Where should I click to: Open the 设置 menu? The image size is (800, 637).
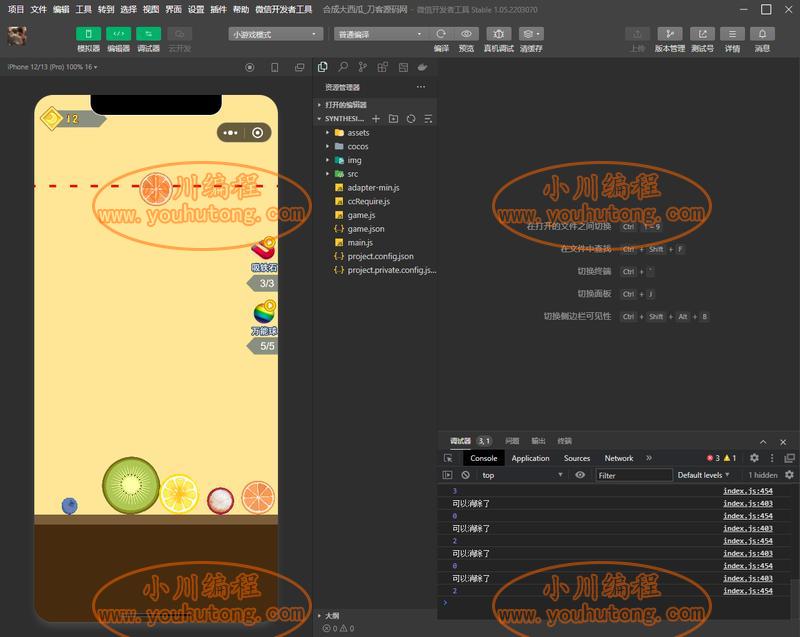[x=195, y=9]
